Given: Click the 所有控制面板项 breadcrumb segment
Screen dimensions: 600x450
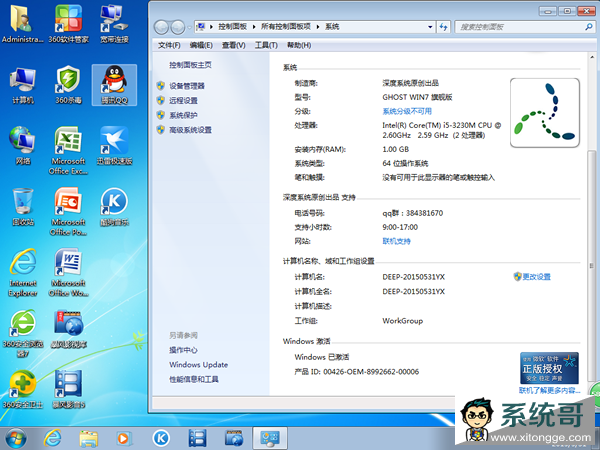Looking at the screenshot, I should pyautogui.click(x=285, y=27).
